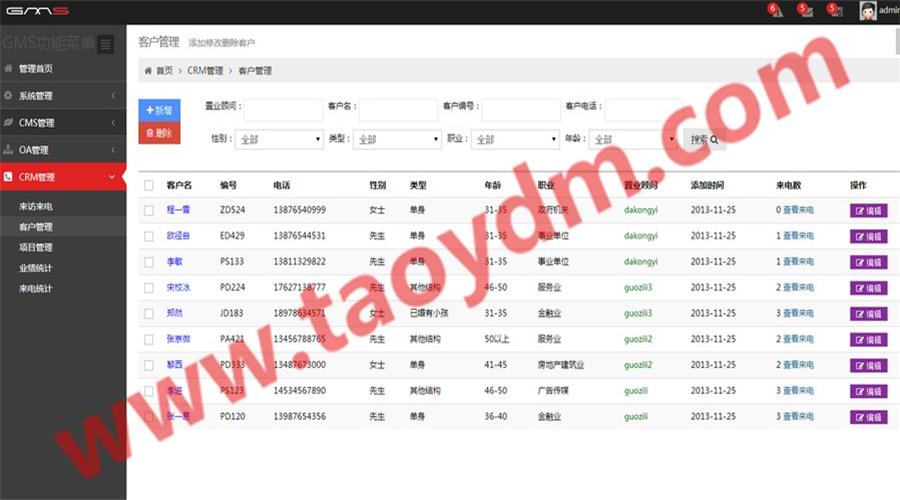Open the 年龄 dropdown filter
Screen dimensions: 900x500
pyautogui.click(x=633, y=139)
